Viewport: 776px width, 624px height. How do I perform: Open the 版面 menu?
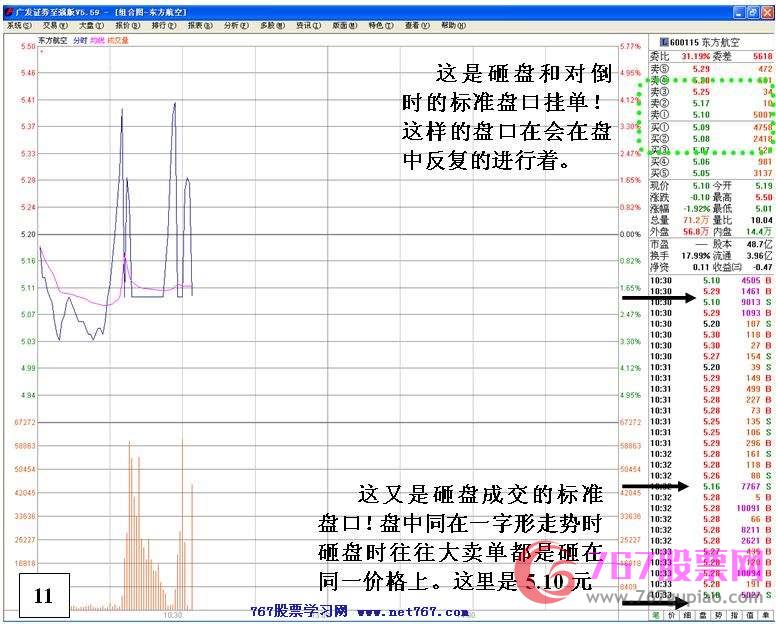pos(344,25)
